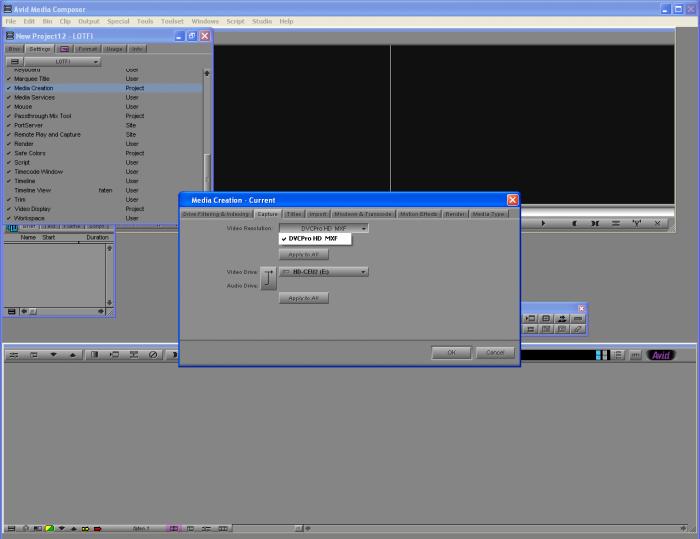The width and height of the screenshot is (700, 539).
Task: Toggle the checkmark beside Mouse setting
Action: tap(8, 107)
